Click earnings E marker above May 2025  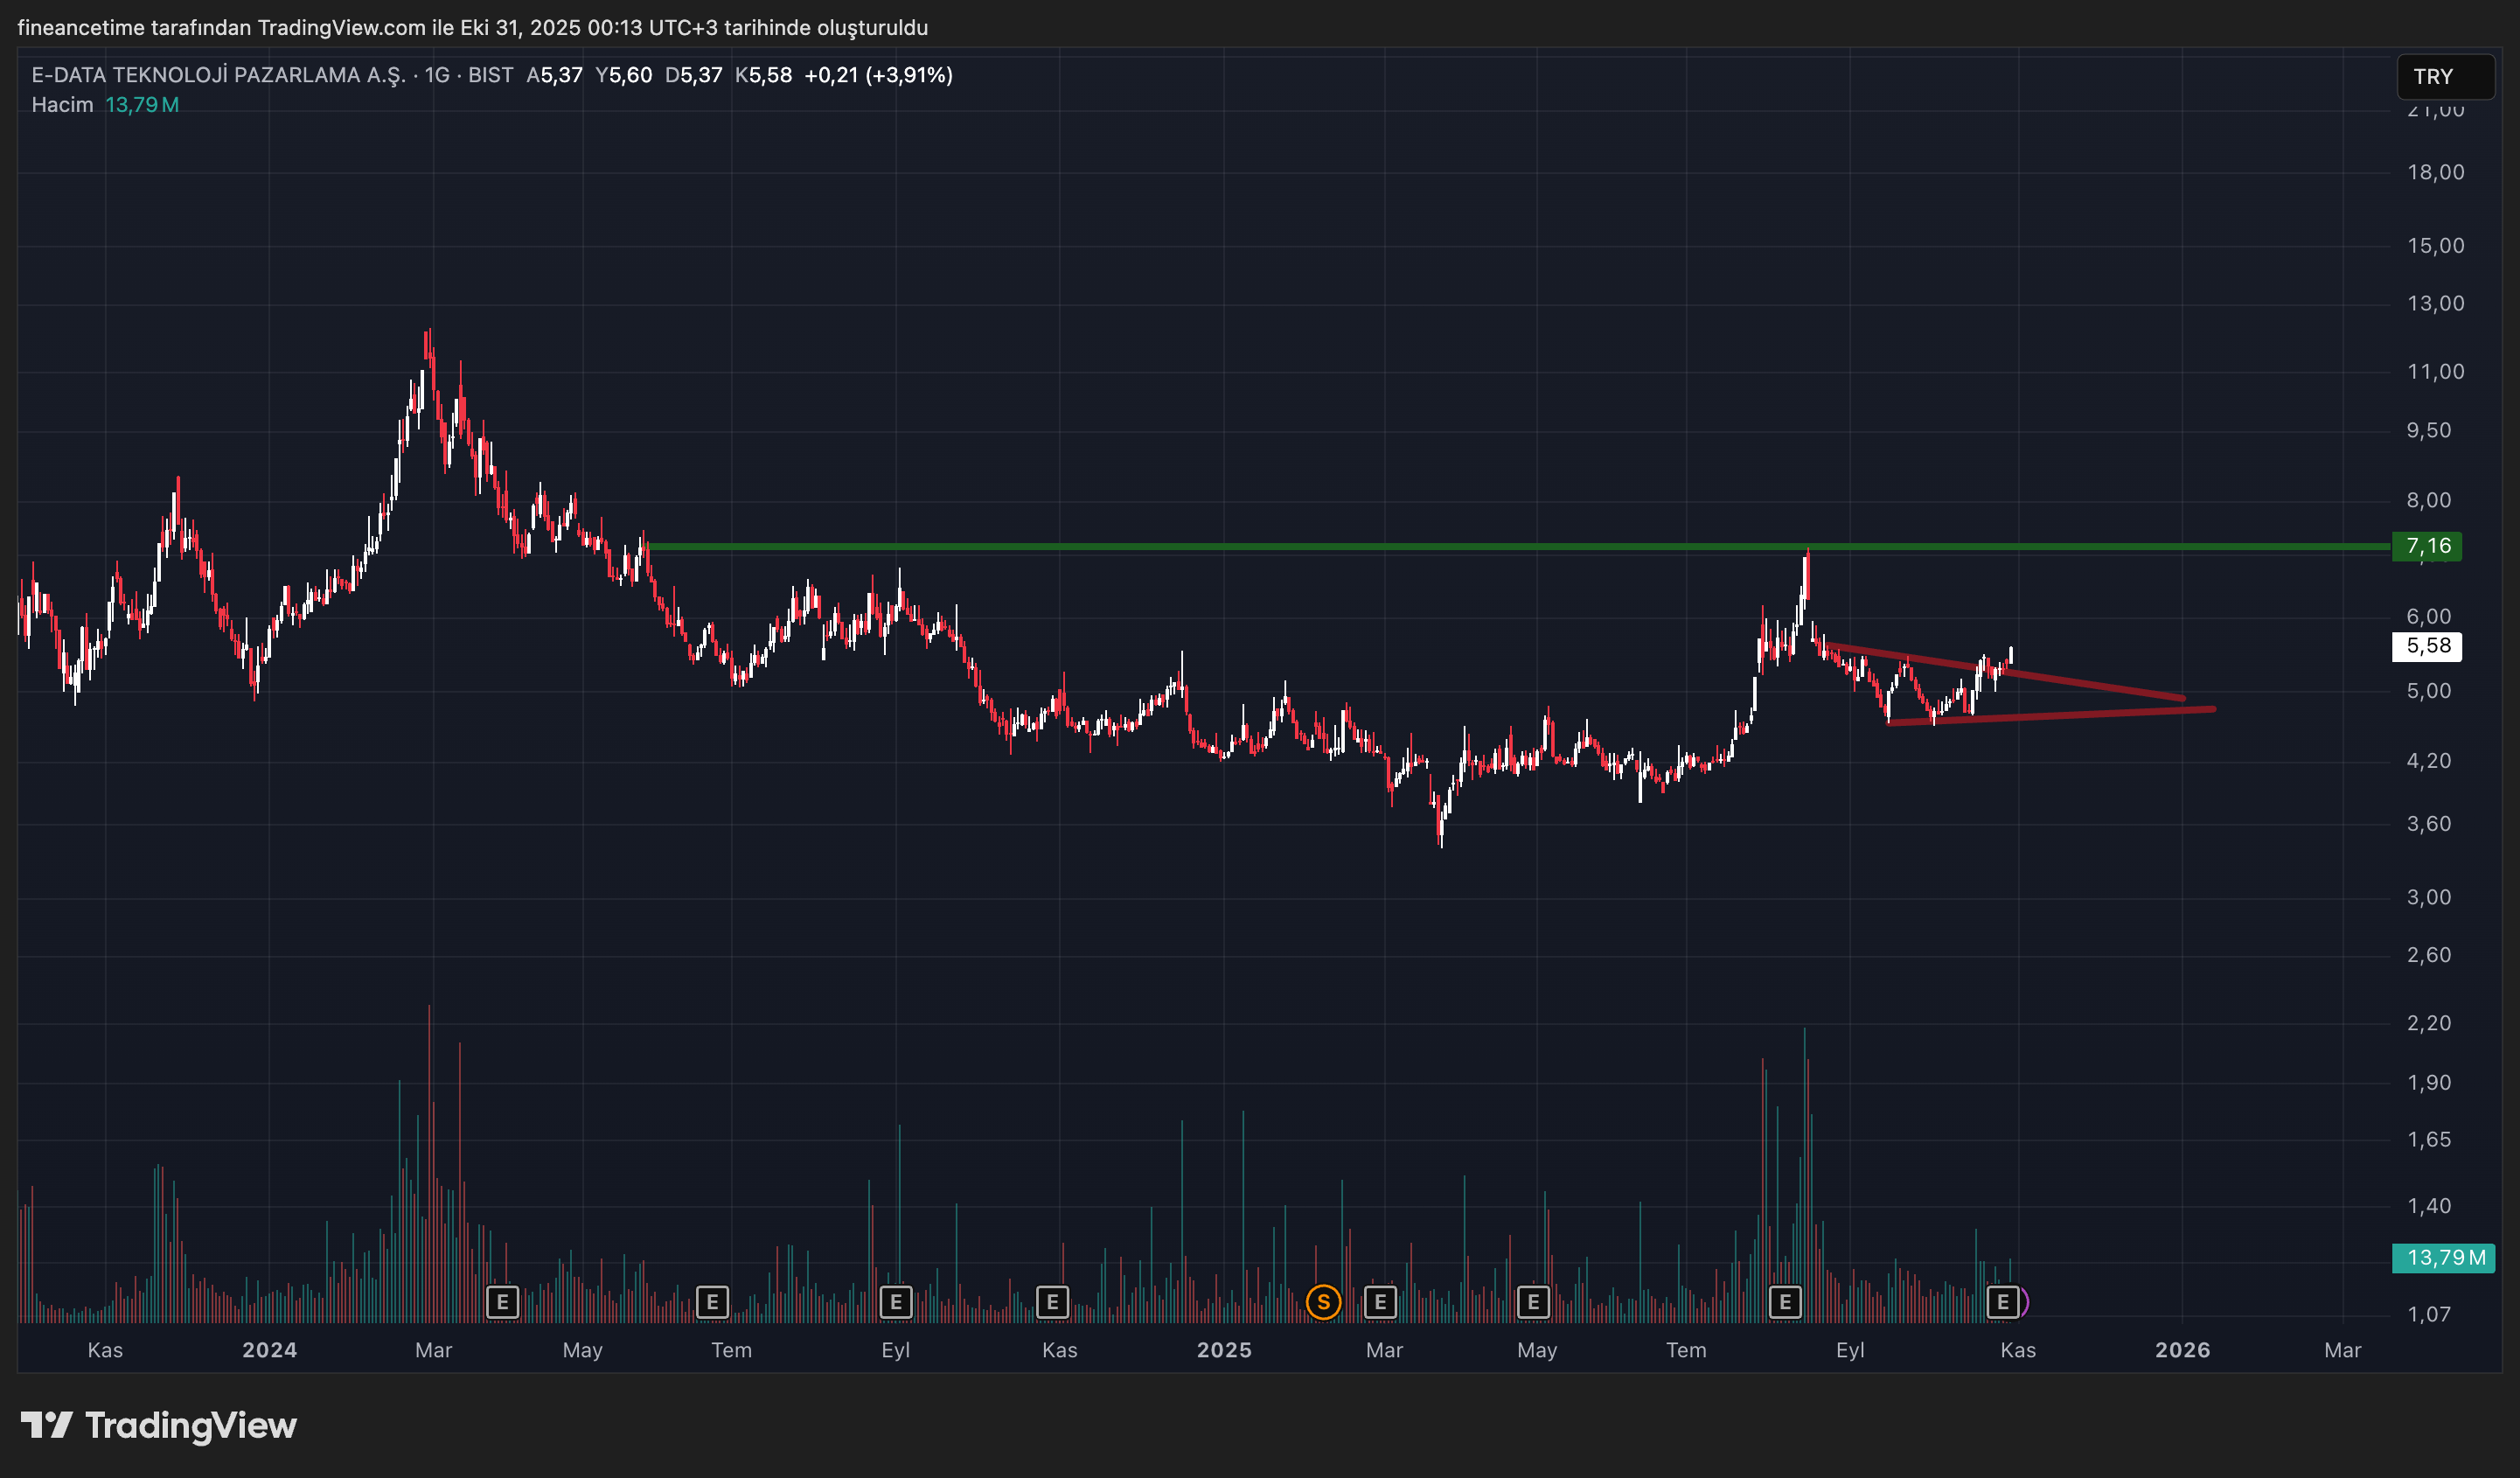(1532, 1302)
